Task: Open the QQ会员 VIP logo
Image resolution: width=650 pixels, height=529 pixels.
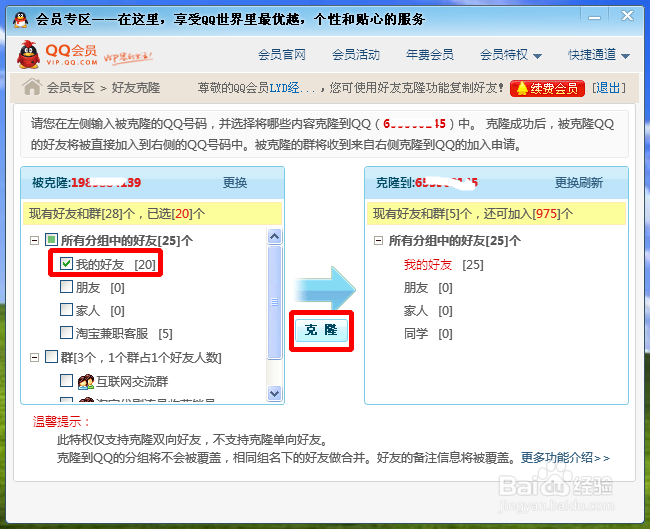Action: coord(58,55)
